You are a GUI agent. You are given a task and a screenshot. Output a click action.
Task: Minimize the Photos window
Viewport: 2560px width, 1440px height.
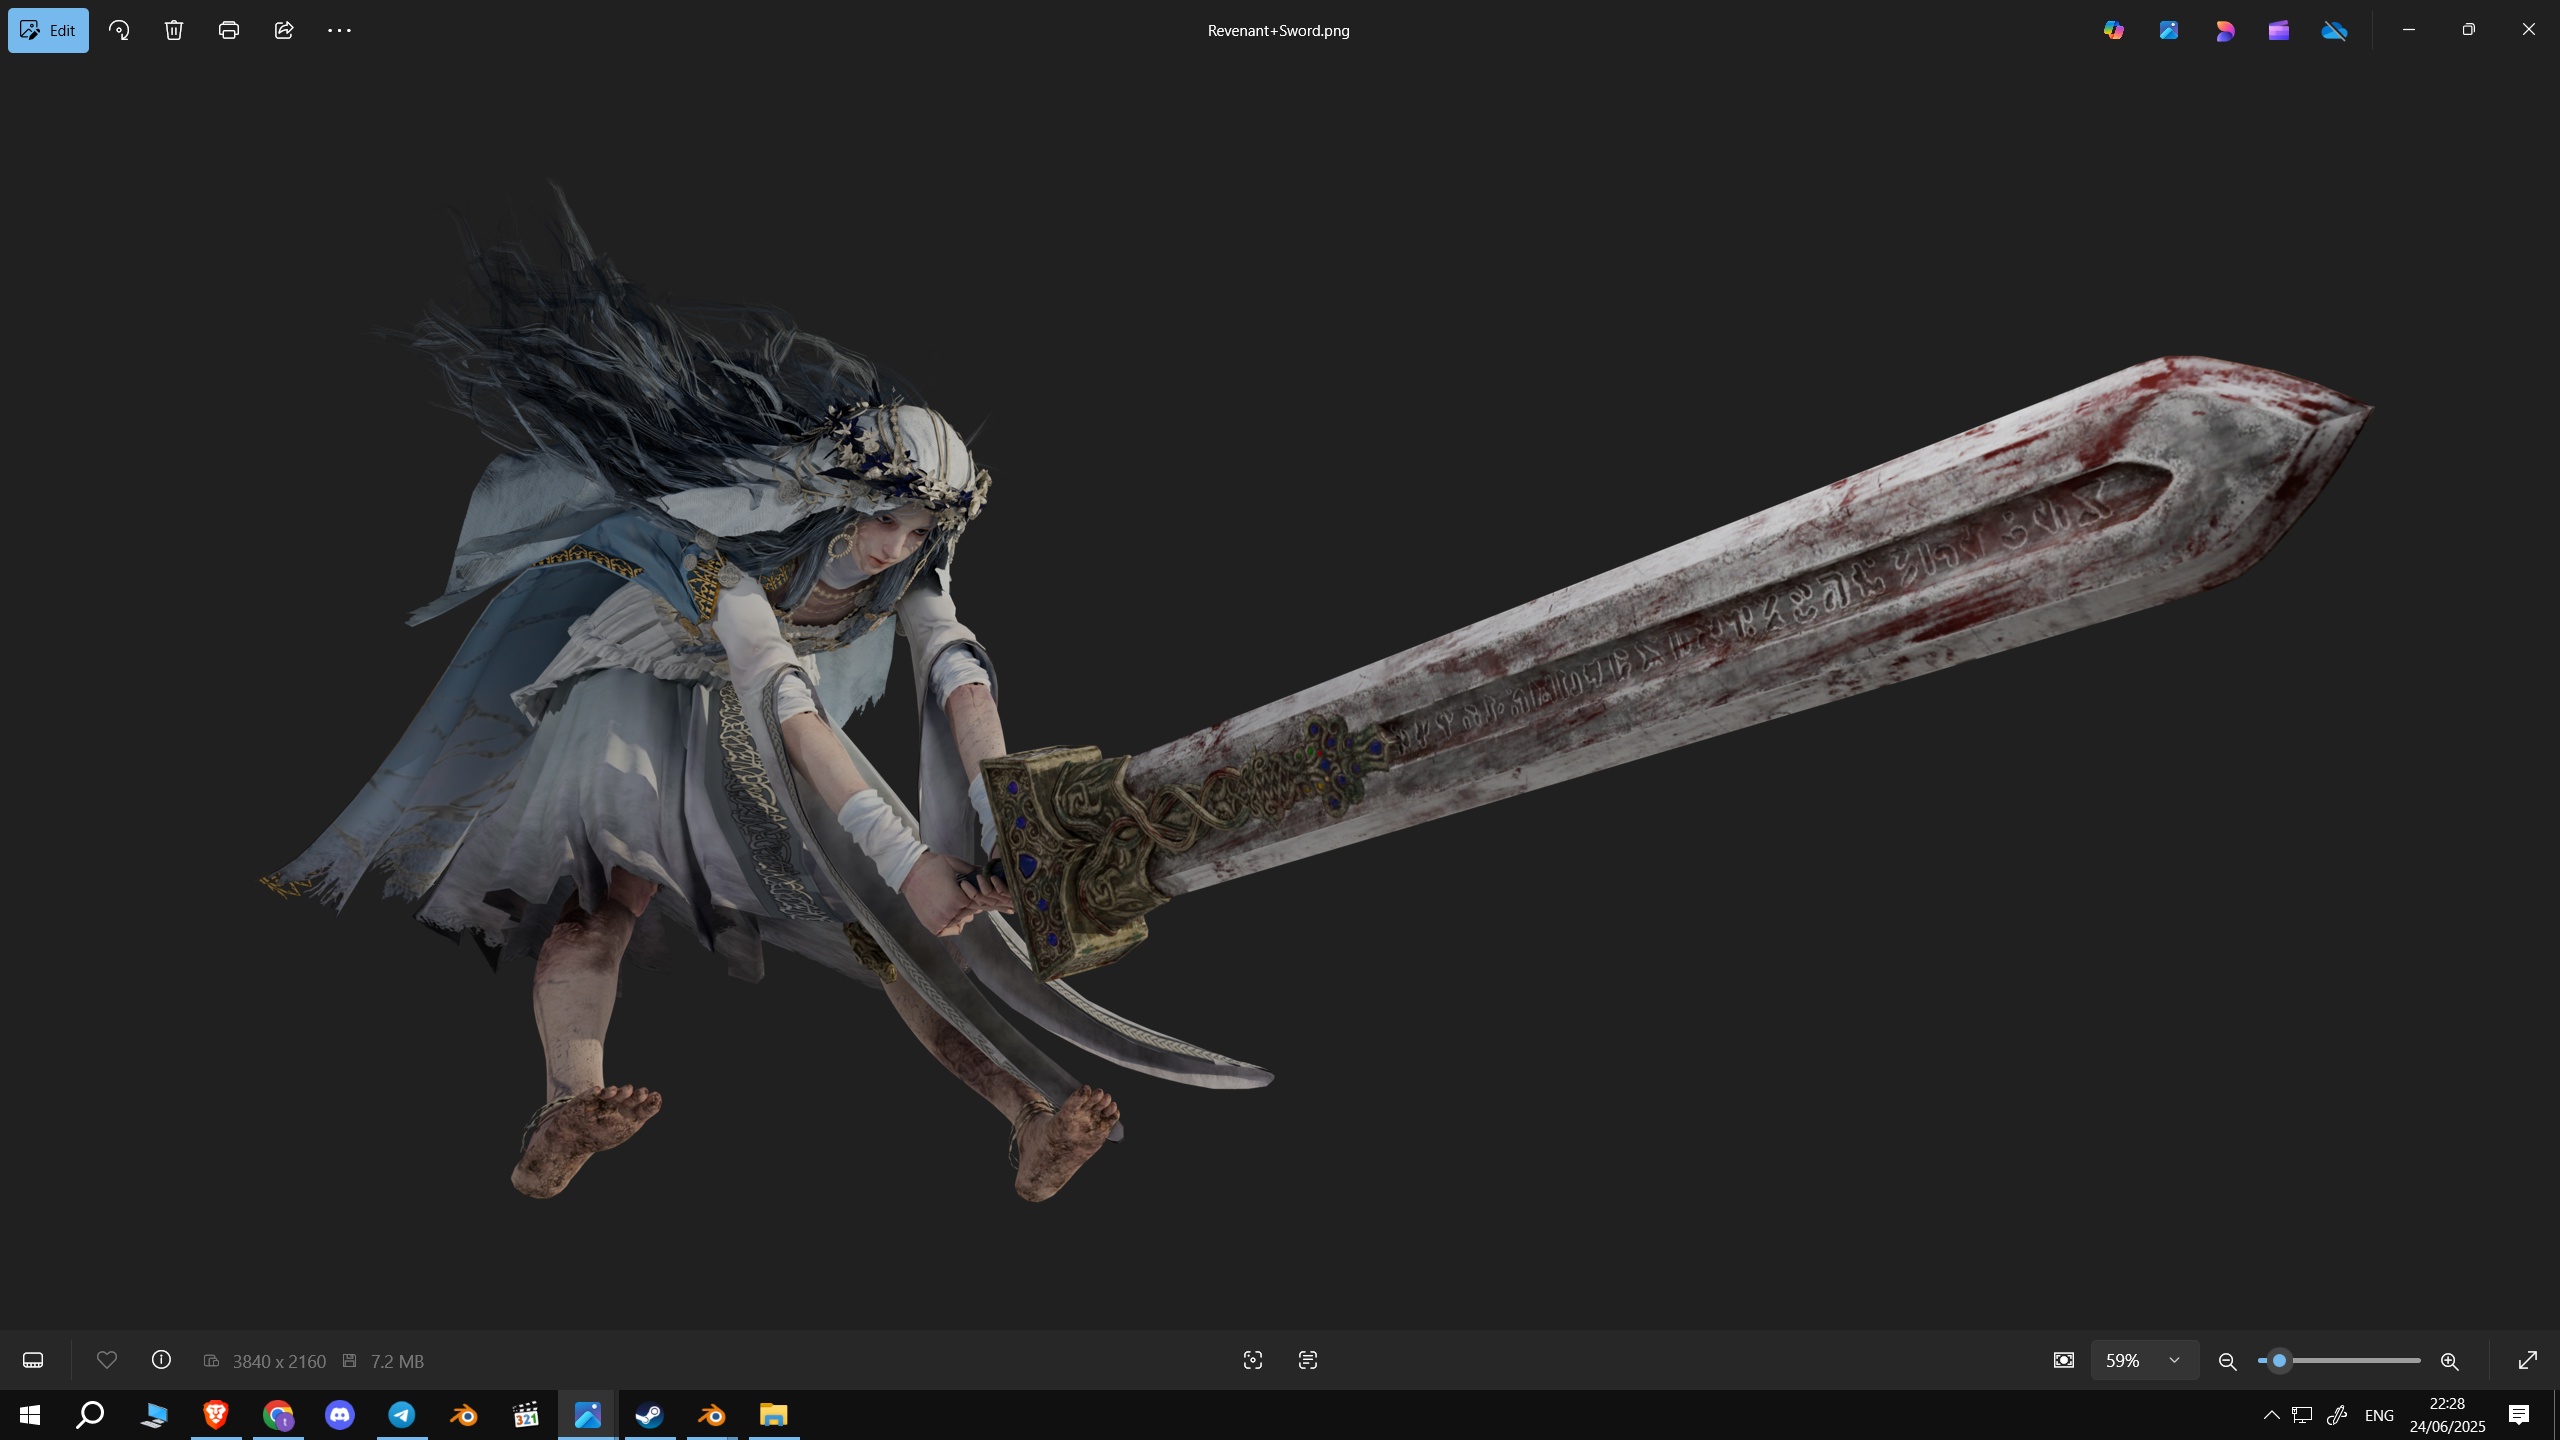(2408, 30)
